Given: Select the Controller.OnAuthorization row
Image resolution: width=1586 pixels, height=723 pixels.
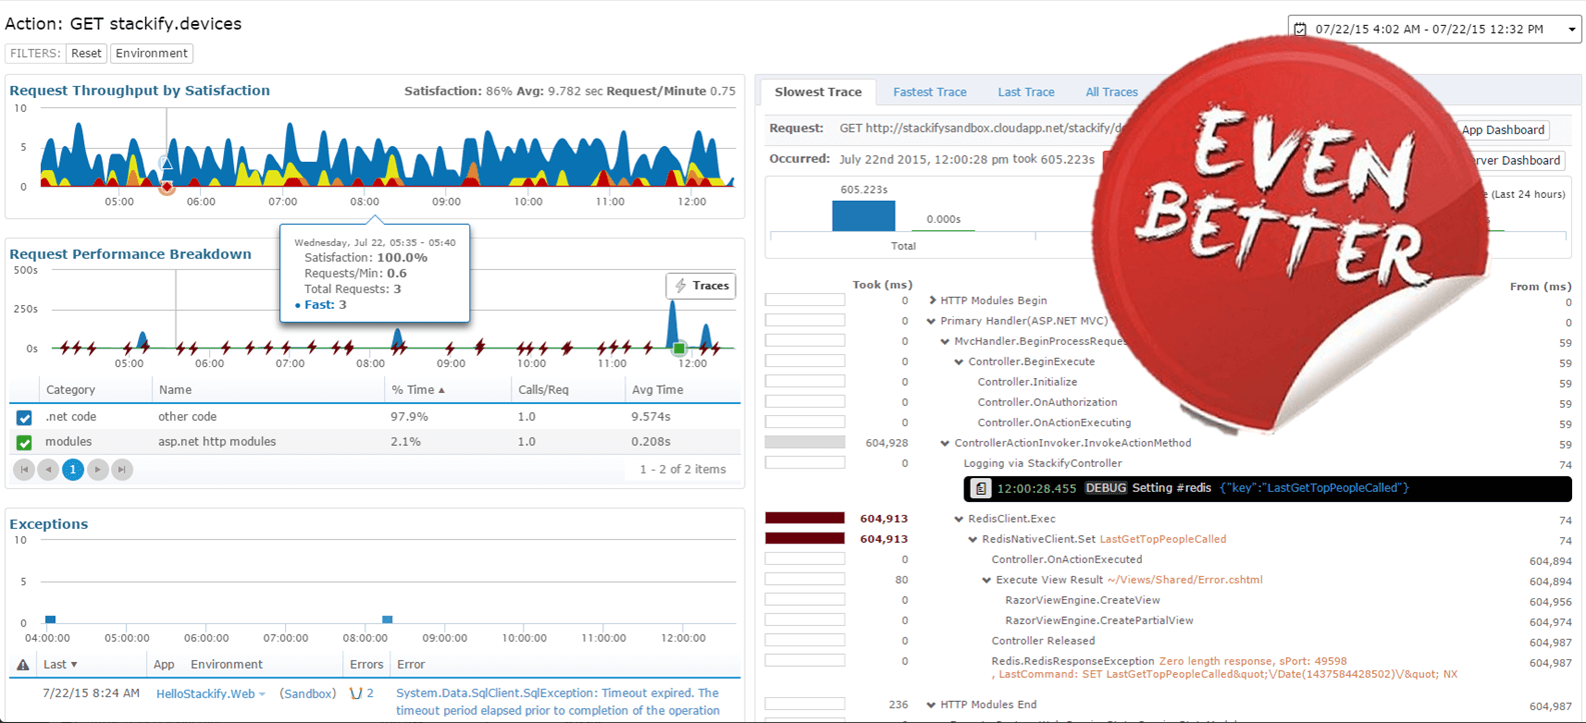Looking at the screenshot, I should 1047,402.
